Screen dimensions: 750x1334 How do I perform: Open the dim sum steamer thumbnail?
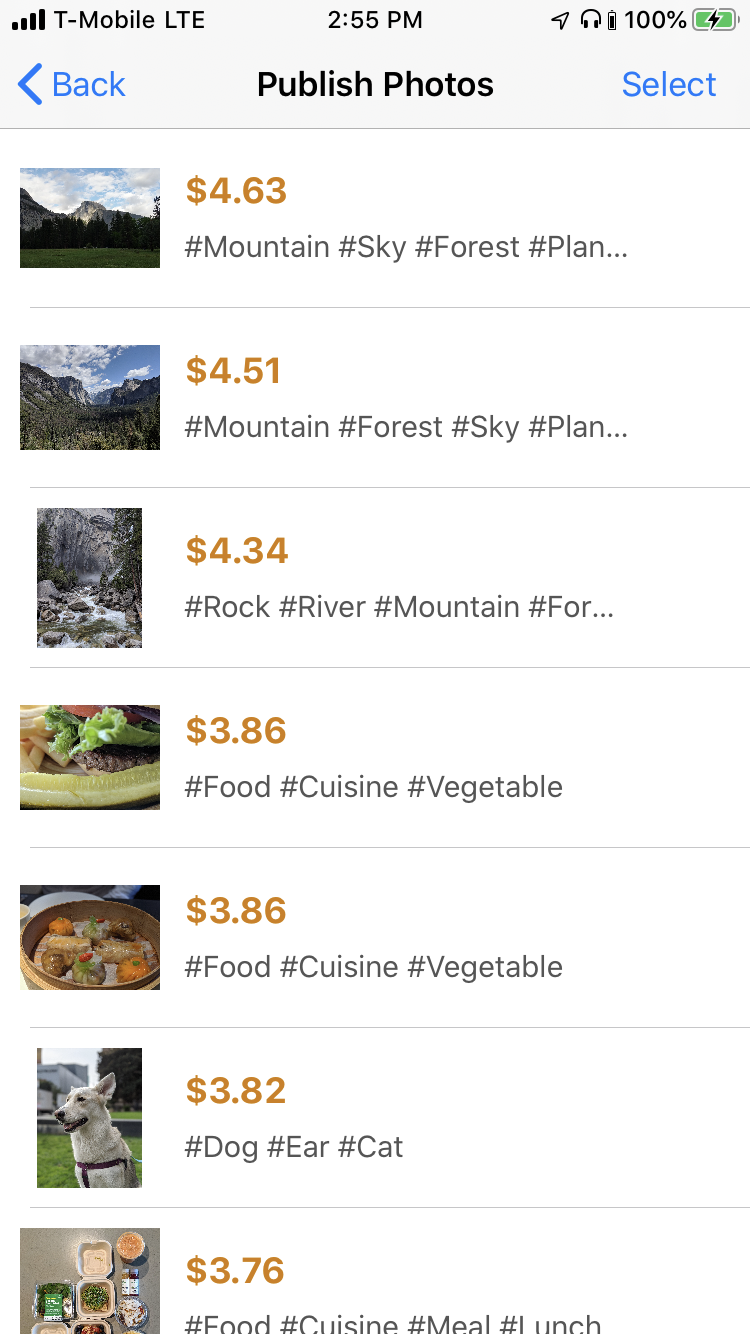coord(90,937)
